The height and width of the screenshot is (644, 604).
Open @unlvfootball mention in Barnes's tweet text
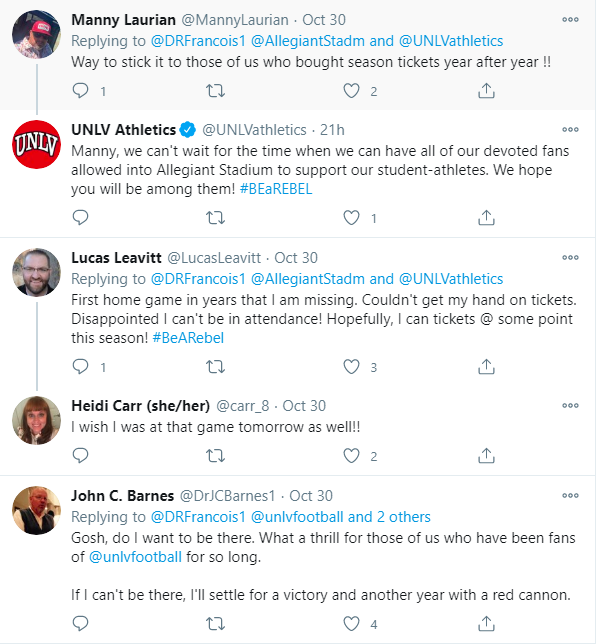[135, 557]
